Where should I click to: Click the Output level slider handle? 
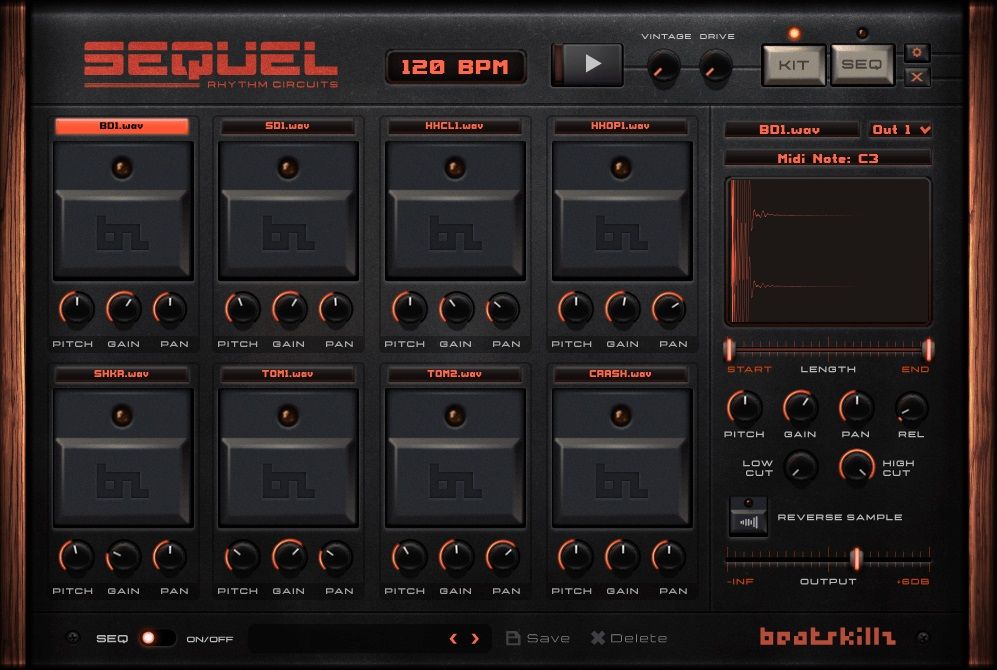pos(856,558)
